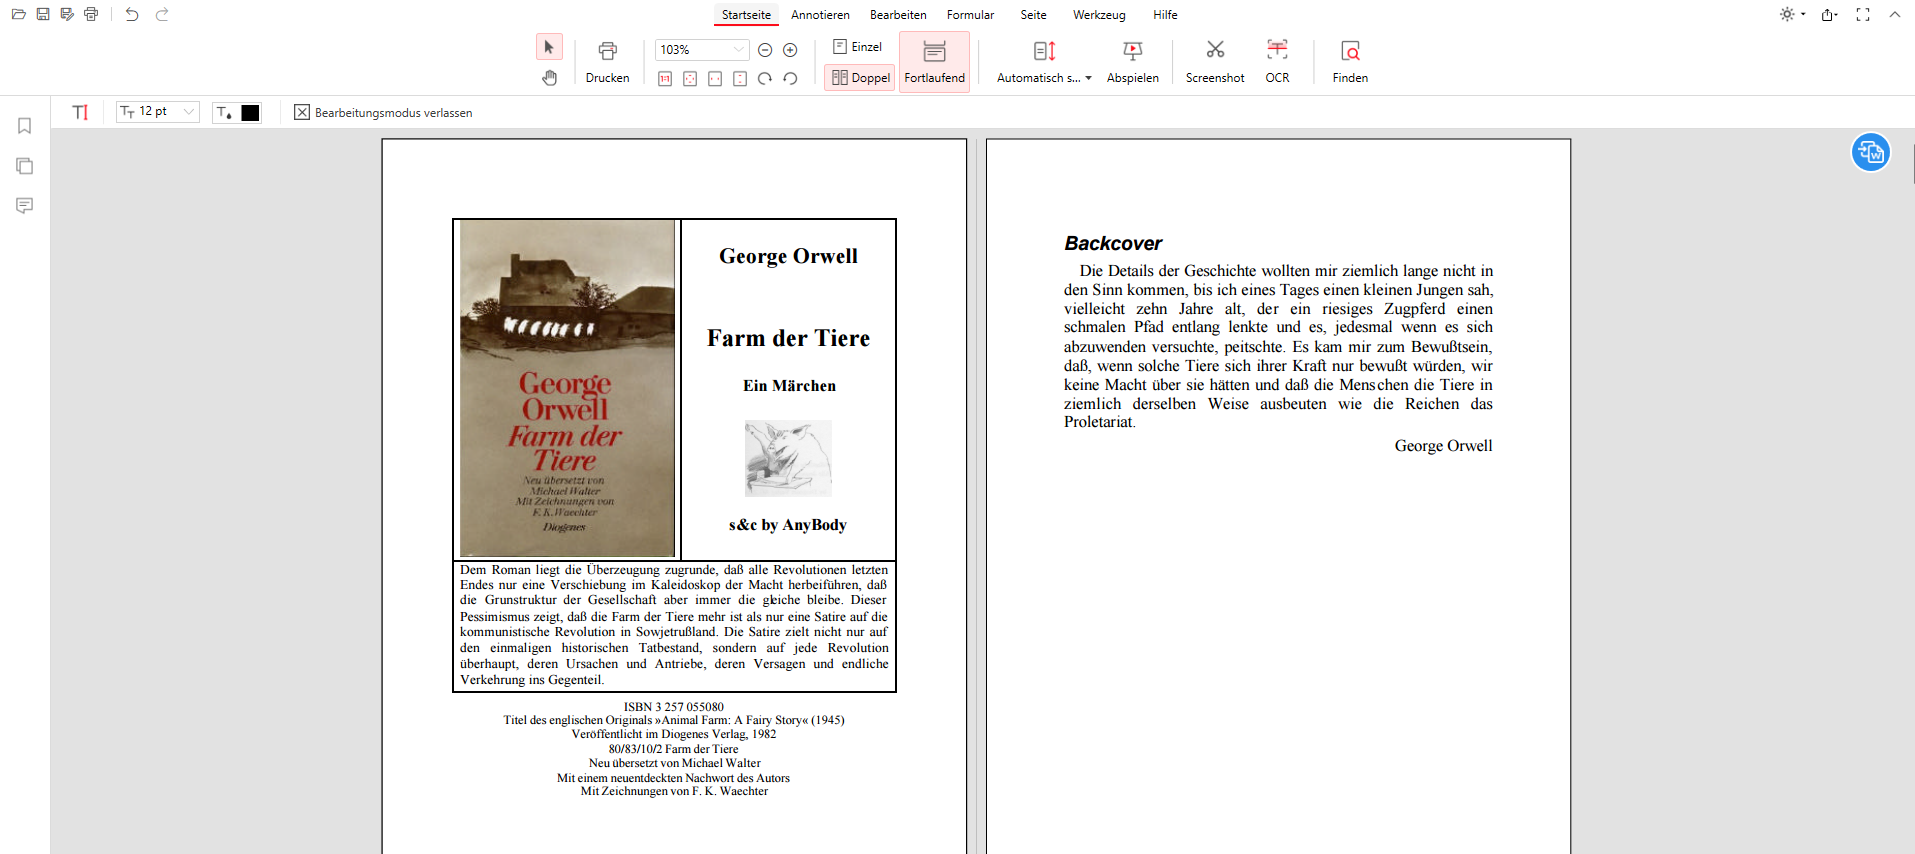Click the fit height icon
Viewport: 1915px width, 854px height.
tap(740, 79)
